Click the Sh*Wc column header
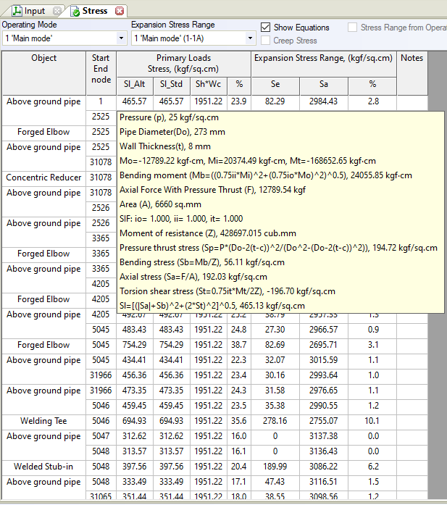The width and height of the screenshot is (447, 505). [x=208, y=86]
